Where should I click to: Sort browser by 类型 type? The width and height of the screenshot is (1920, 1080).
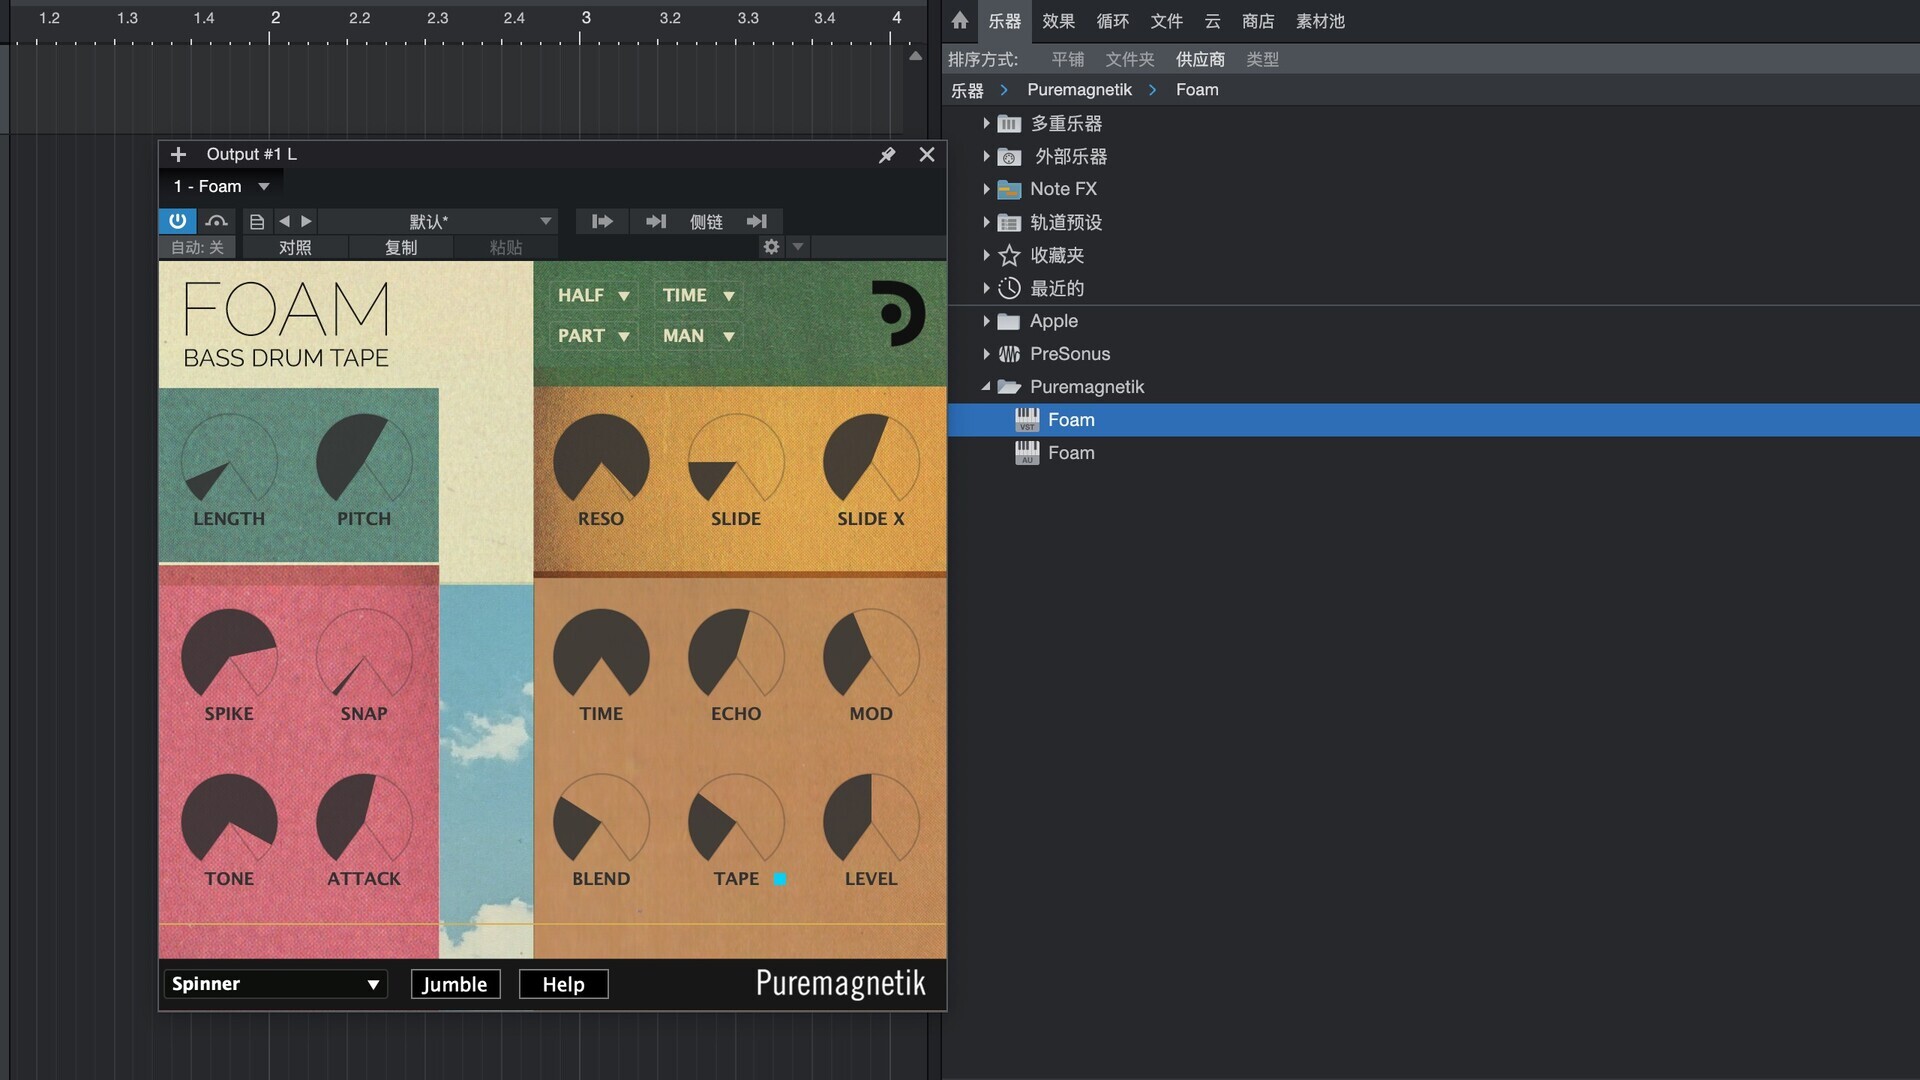(1262, 59)
